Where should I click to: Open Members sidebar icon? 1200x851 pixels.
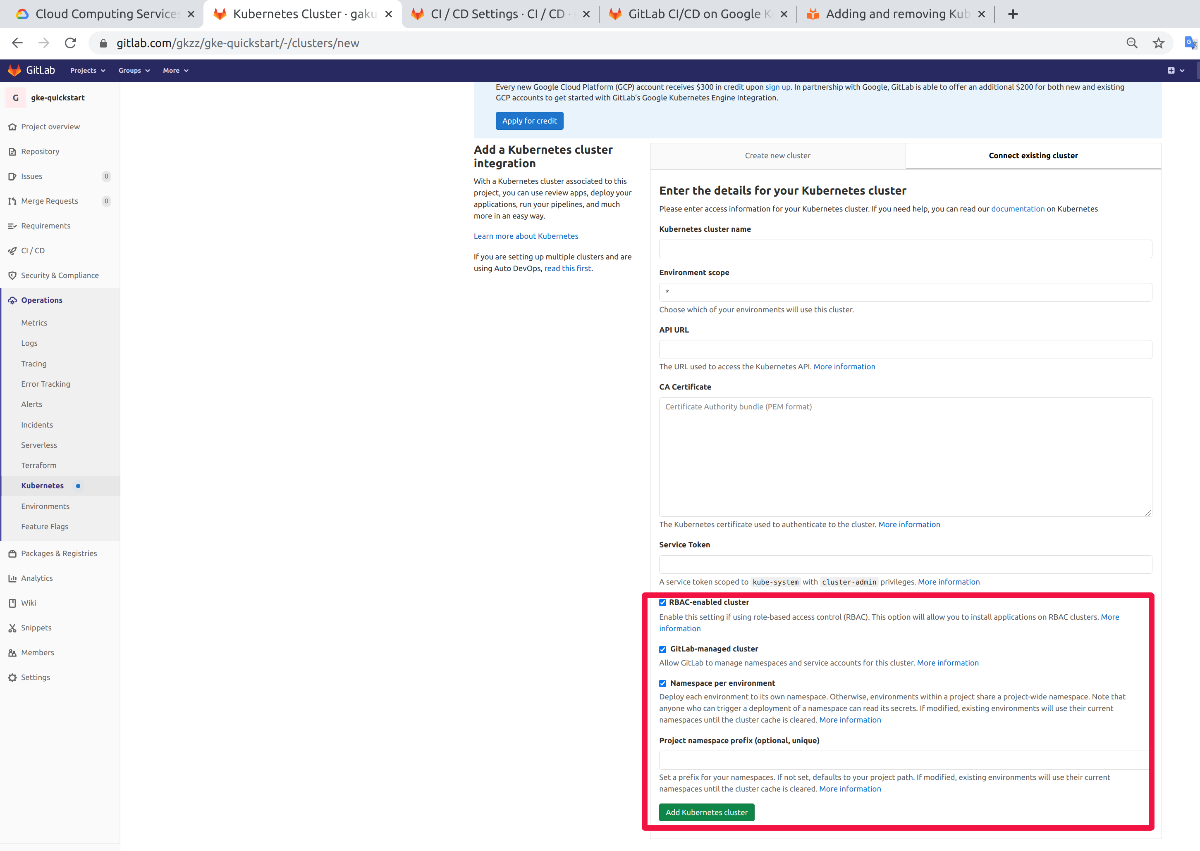[12, 652]
